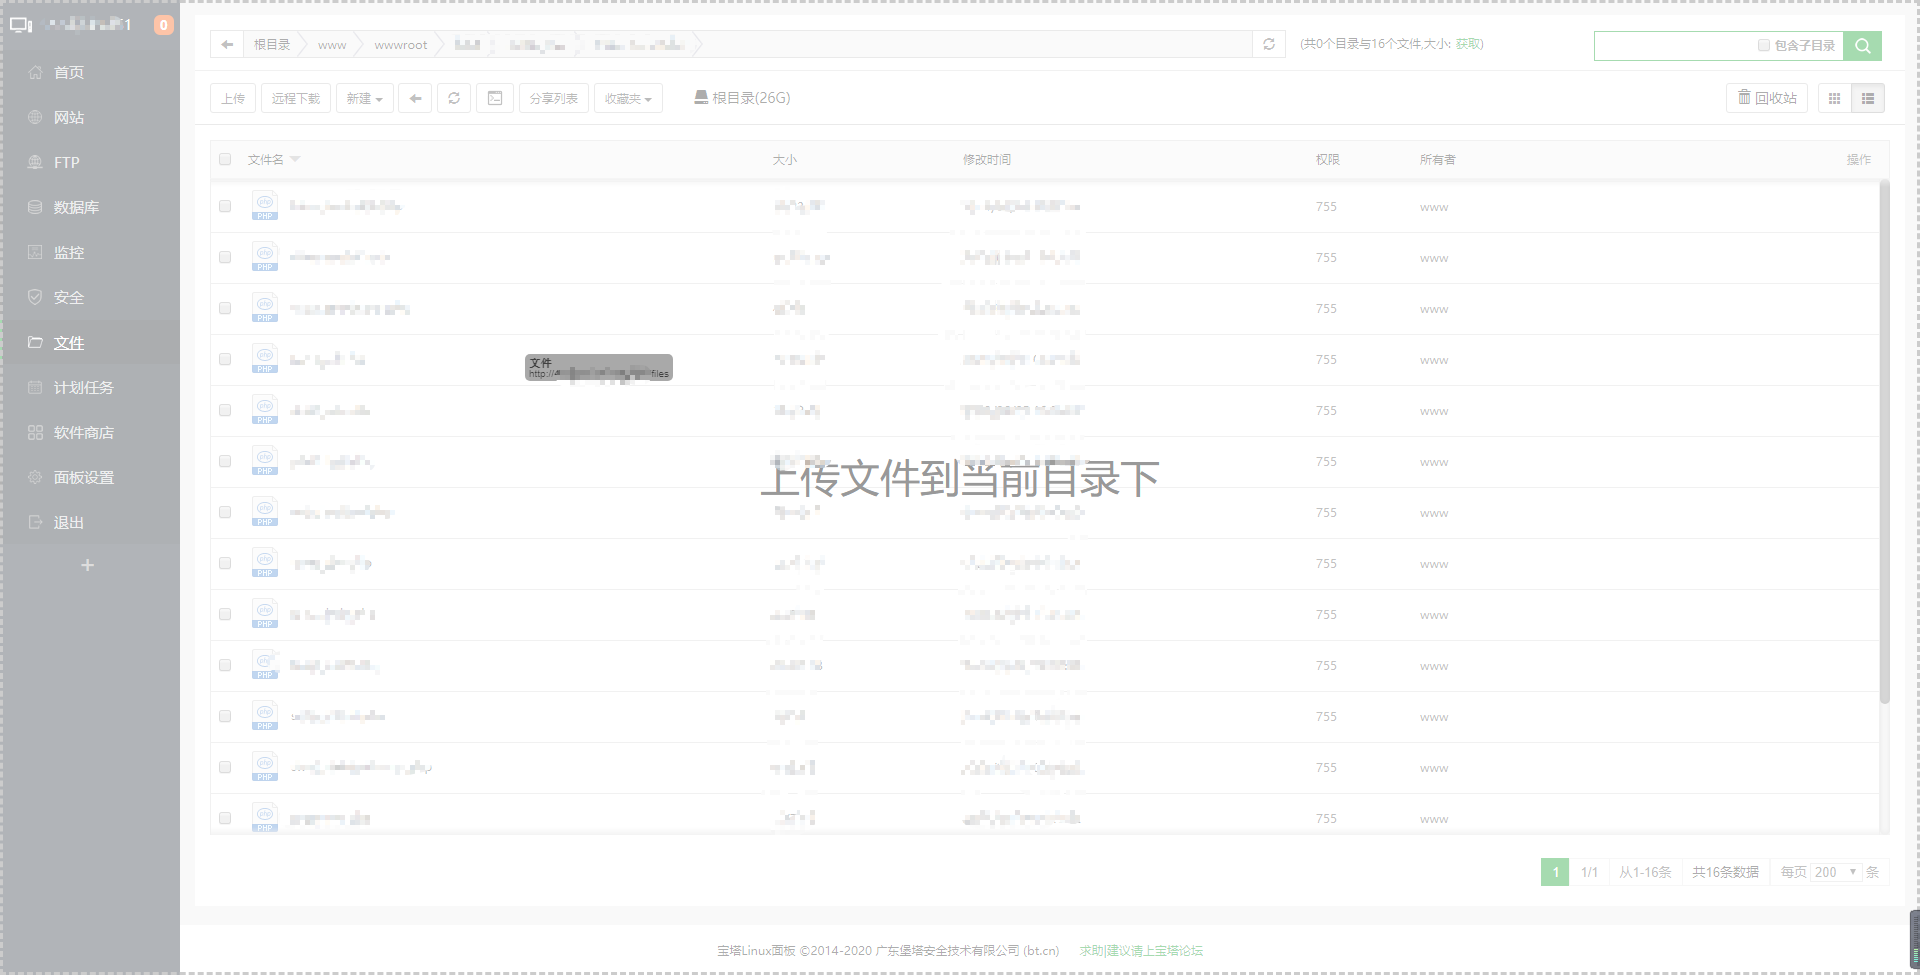Click the www breadcrumb

click(332, 45)
